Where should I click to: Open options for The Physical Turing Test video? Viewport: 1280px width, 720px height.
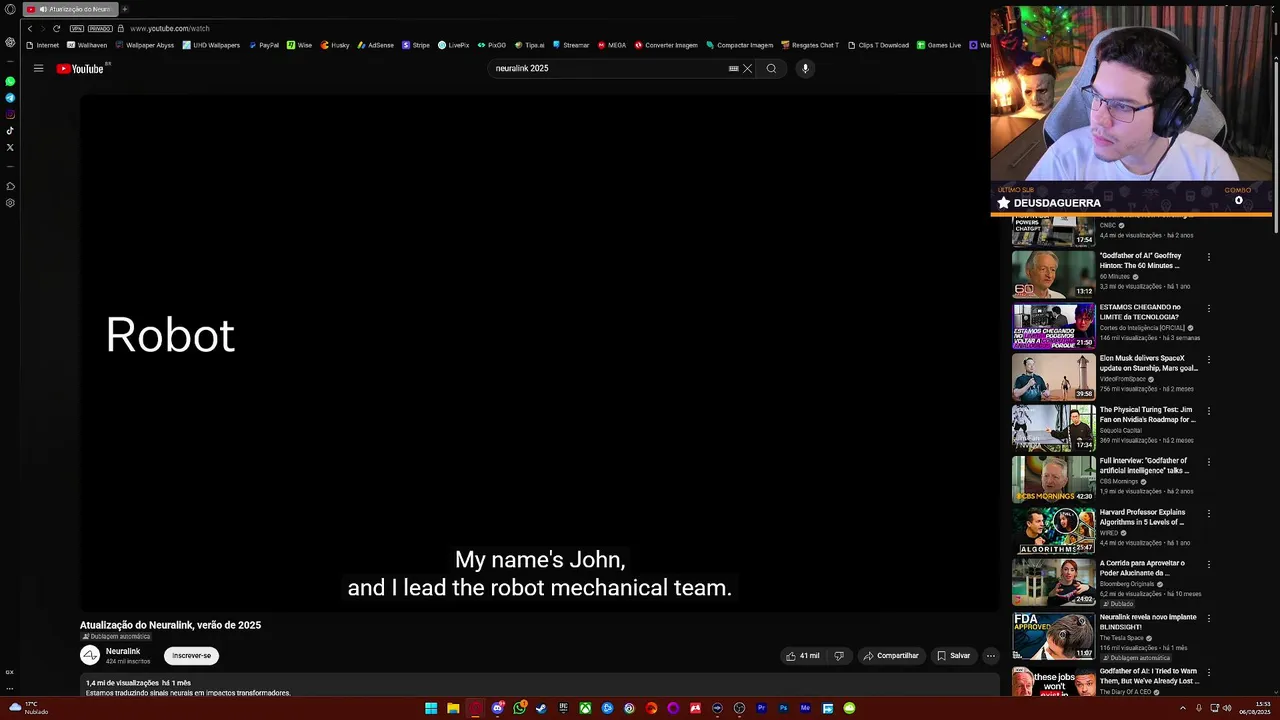(x=1208, y=411)
